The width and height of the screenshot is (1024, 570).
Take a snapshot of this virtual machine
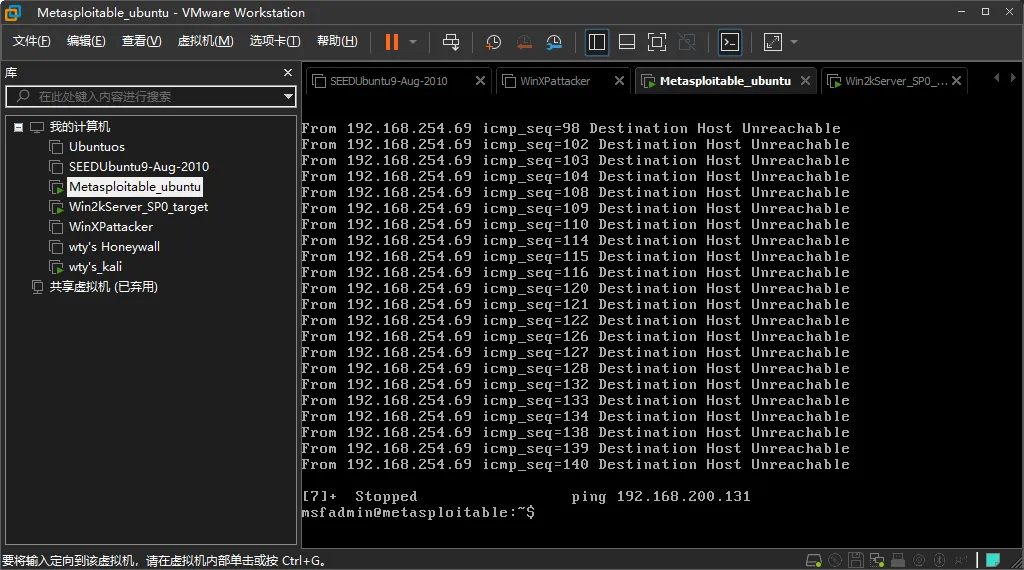click(x=493, y=42)
